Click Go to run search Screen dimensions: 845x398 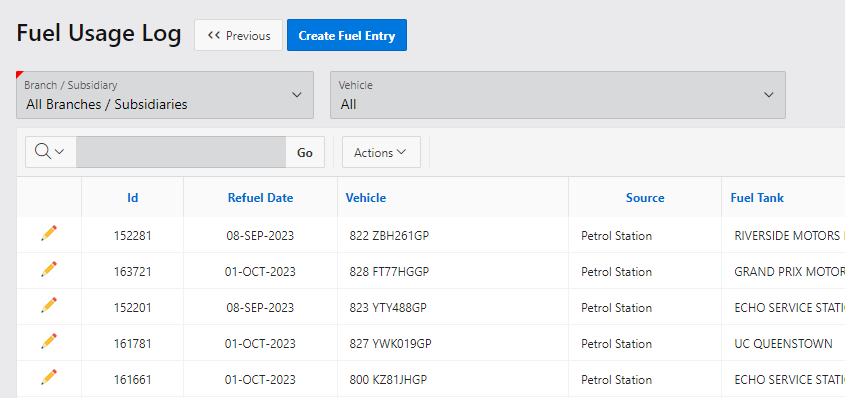click(x=305, y=152)
